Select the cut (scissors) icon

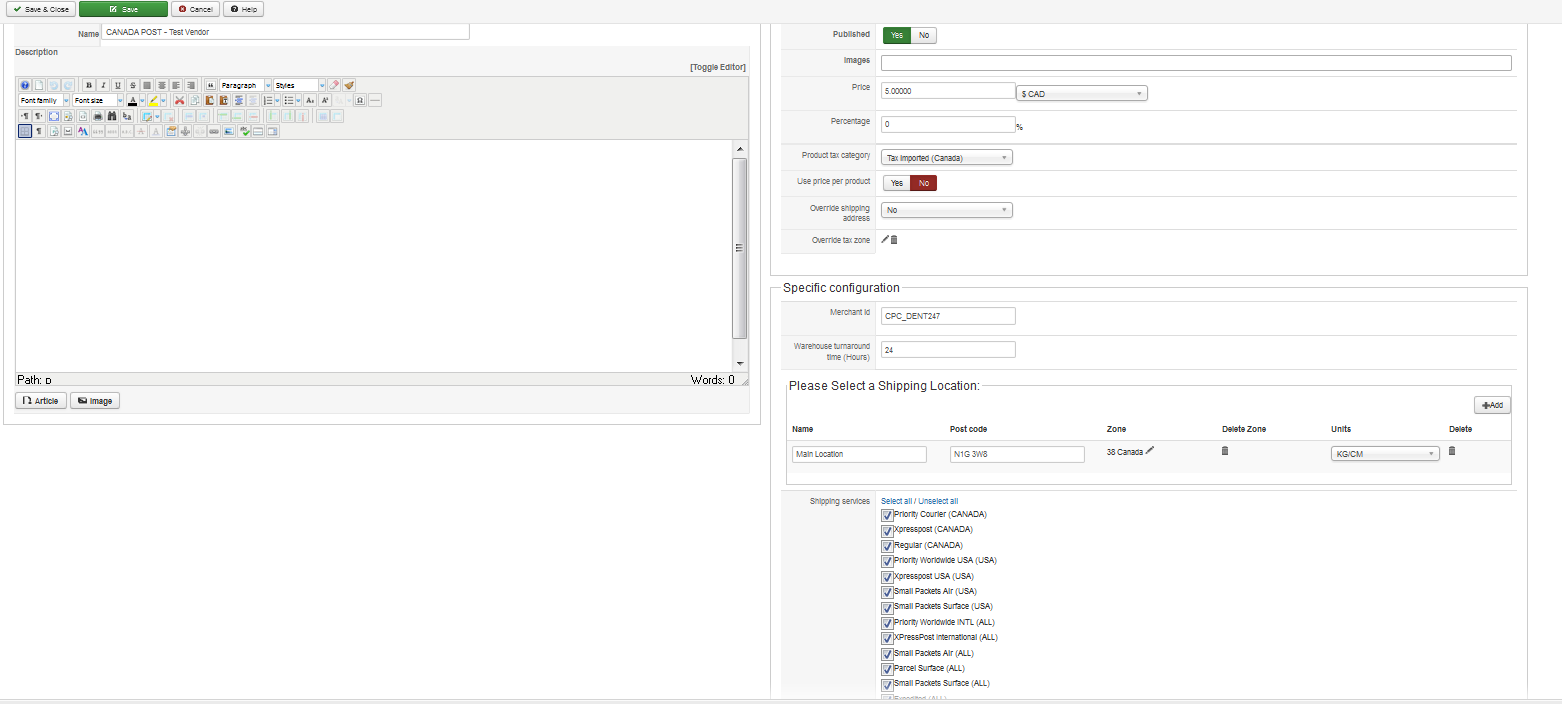[x=179, y=100]
